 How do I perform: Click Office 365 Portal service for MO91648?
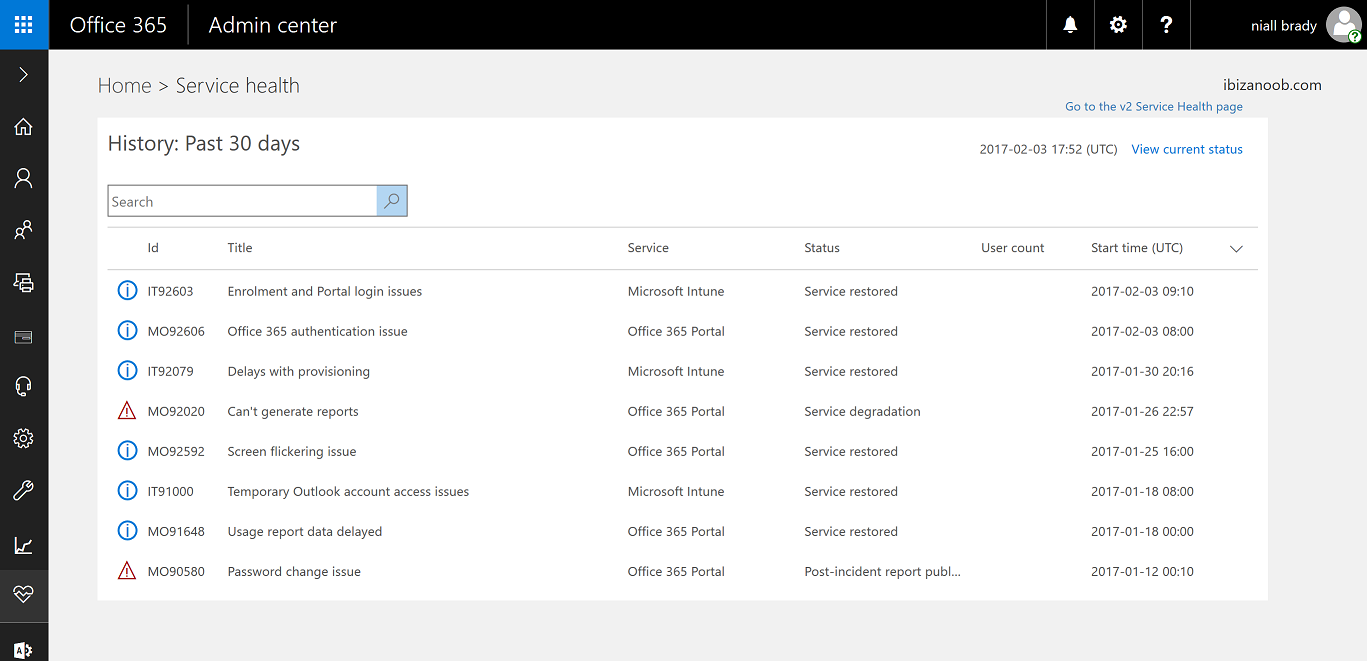pos(676,531)
